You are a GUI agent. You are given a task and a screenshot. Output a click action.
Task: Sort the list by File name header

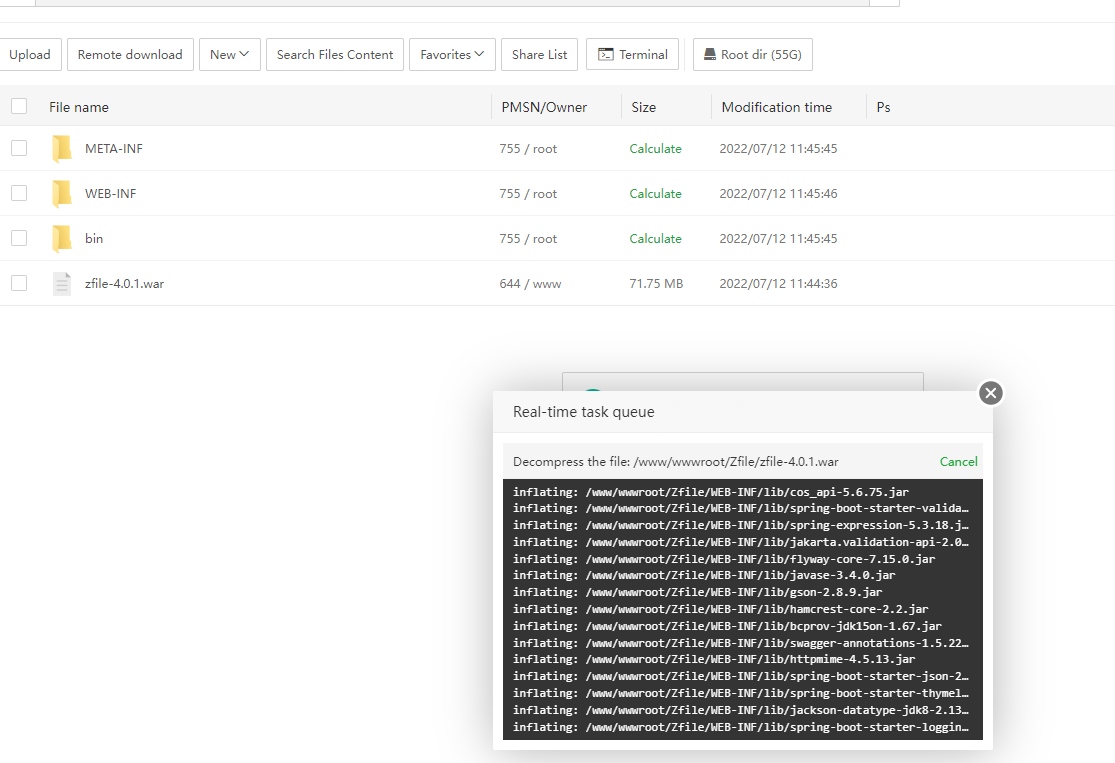pos(79,107)
